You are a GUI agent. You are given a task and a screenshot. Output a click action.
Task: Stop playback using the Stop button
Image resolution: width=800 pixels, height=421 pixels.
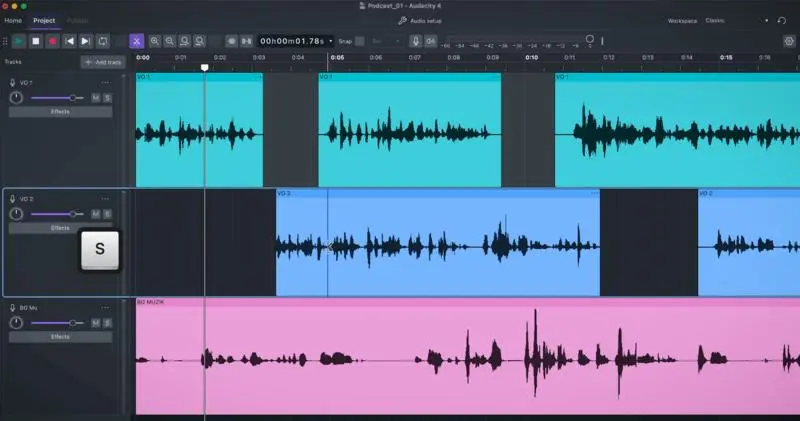[36, 41]
